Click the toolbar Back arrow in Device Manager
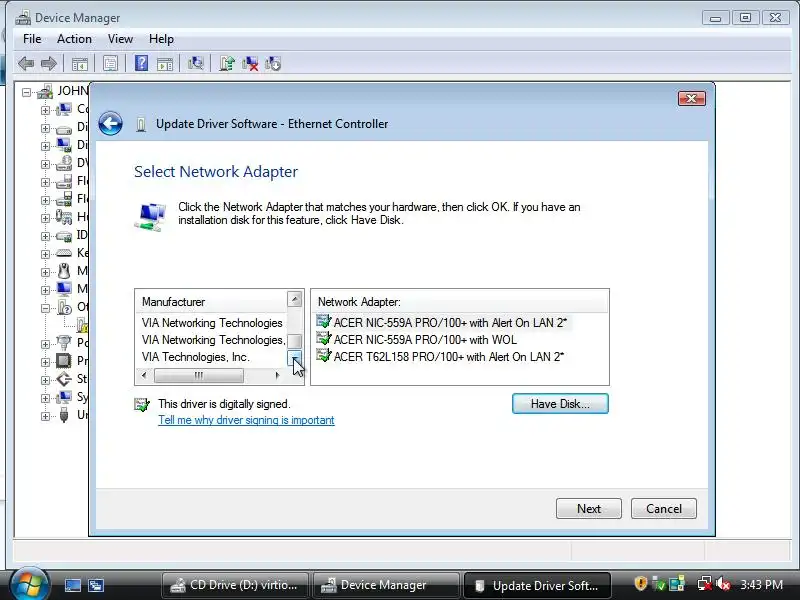Screen dimensions: 800x600 pyautogui.click(x=26, y=64)
